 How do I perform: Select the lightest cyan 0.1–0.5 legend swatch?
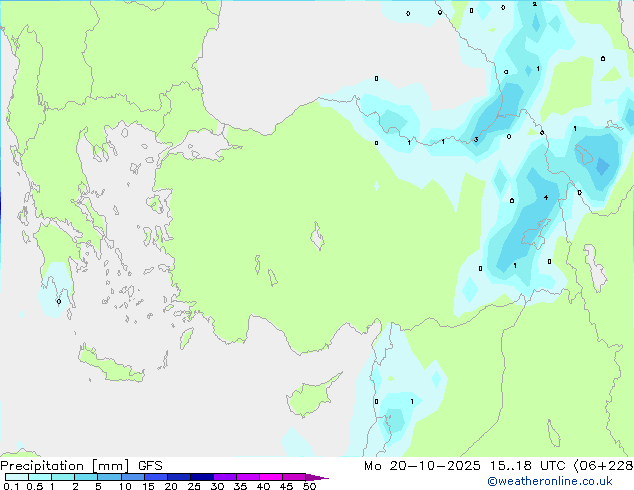(17, 477)
